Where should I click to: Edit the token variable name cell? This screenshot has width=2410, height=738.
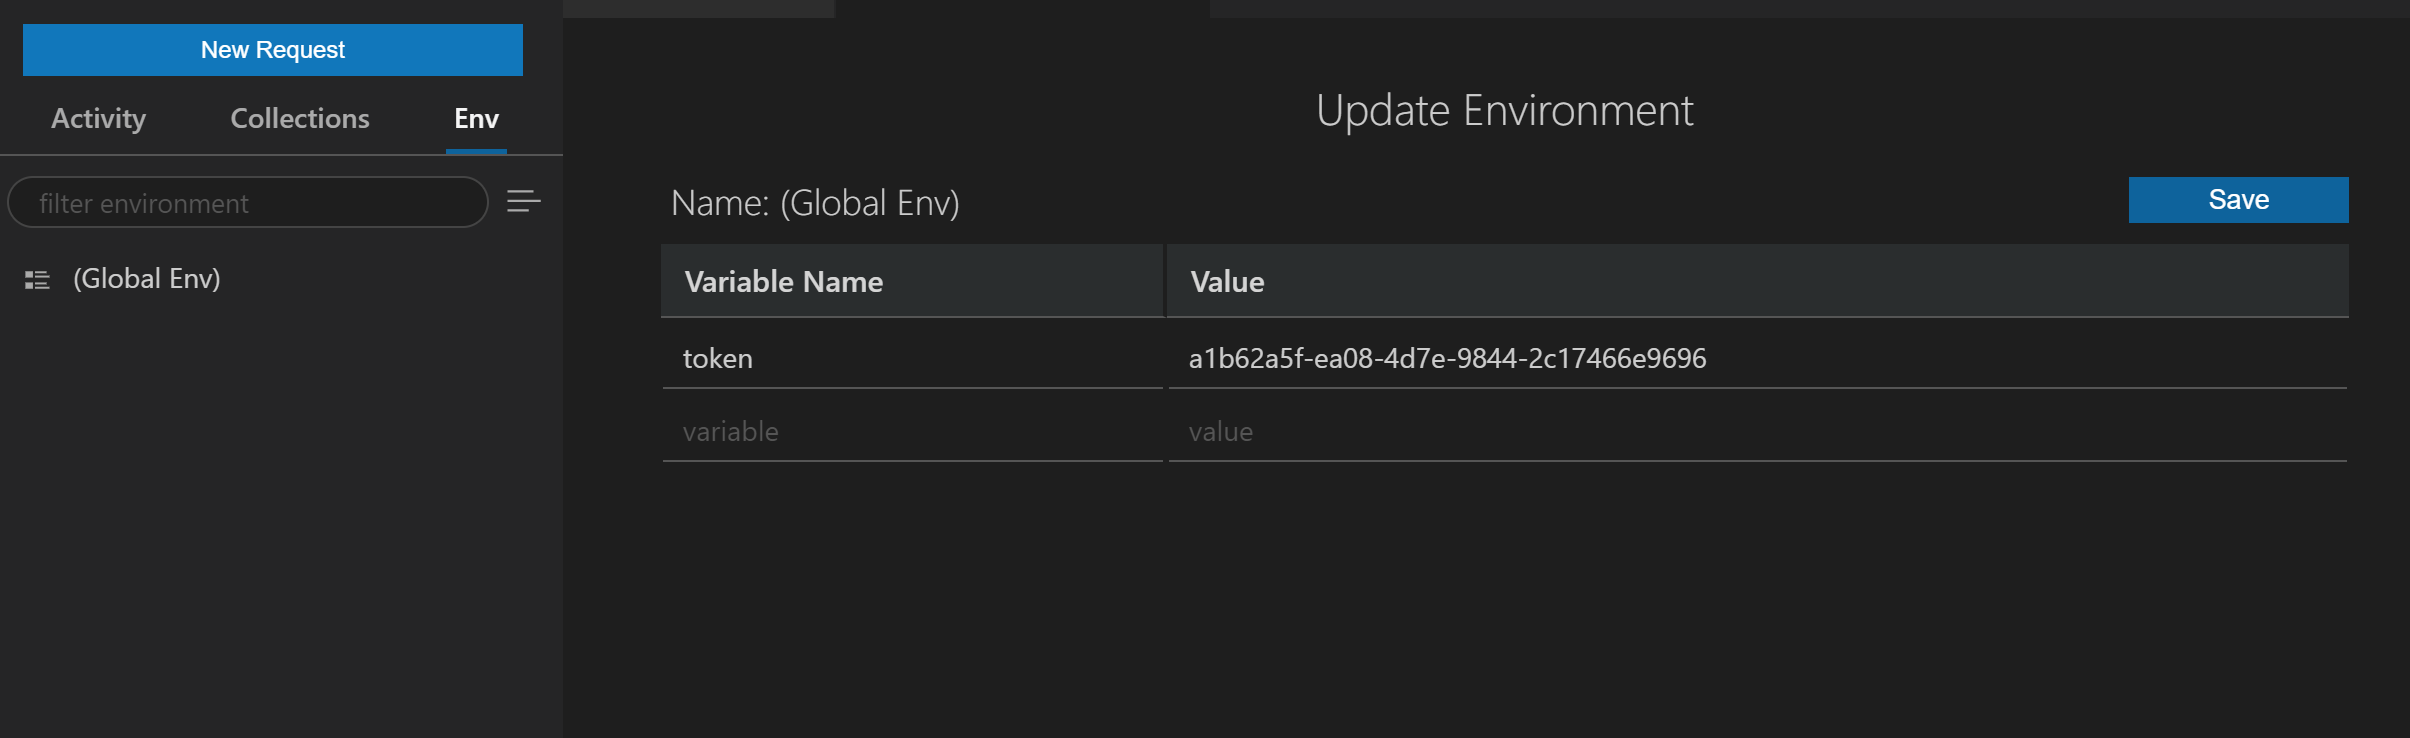pyautogui.click(x=910, y=357)
